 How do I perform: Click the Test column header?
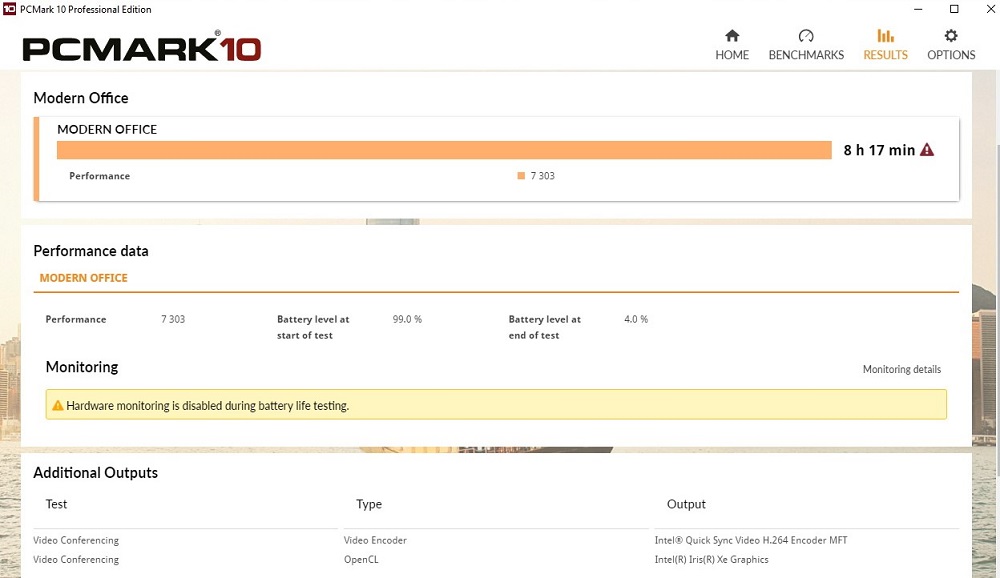(x=56, y=504)
